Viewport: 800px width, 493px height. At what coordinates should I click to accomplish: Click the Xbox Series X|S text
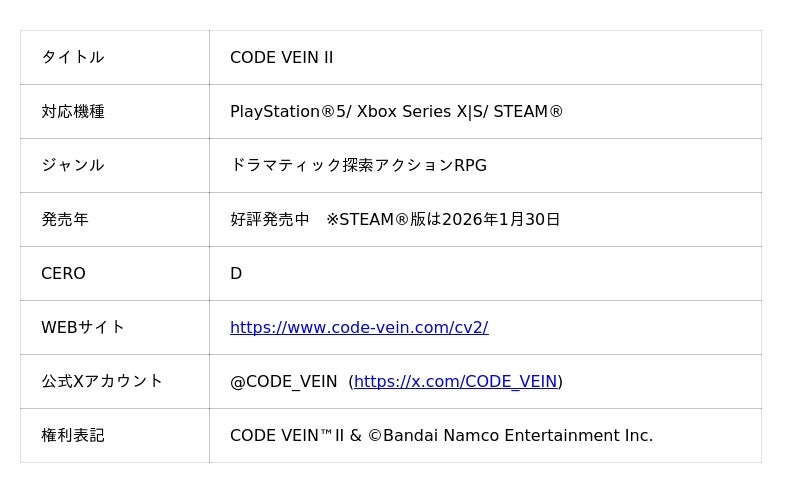[x=418, y=112]
